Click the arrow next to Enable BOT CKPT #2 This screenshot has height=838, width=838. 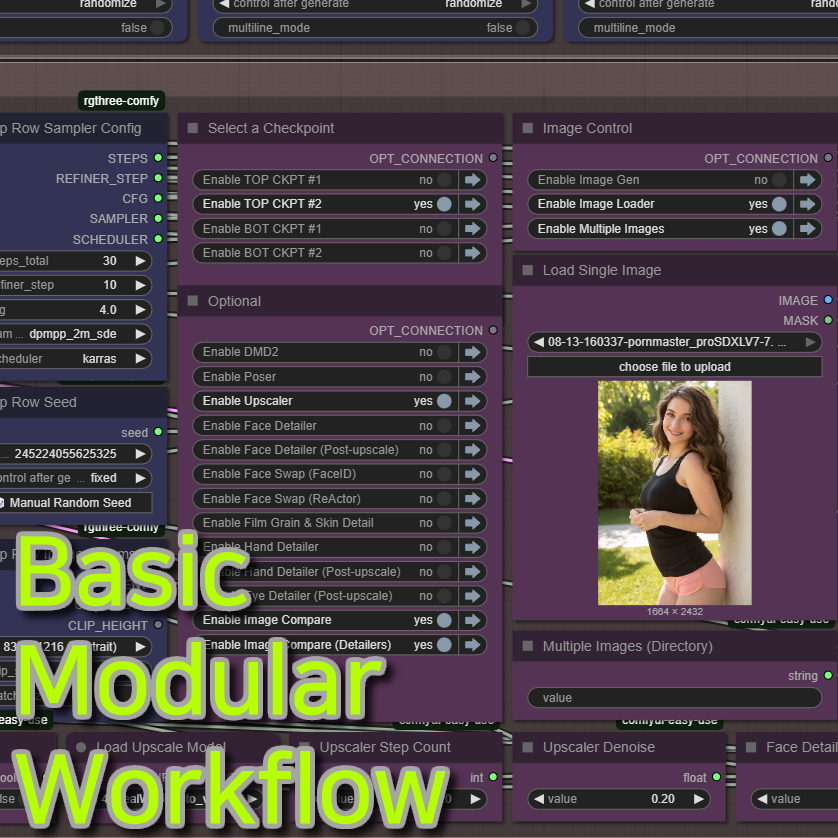472,253
